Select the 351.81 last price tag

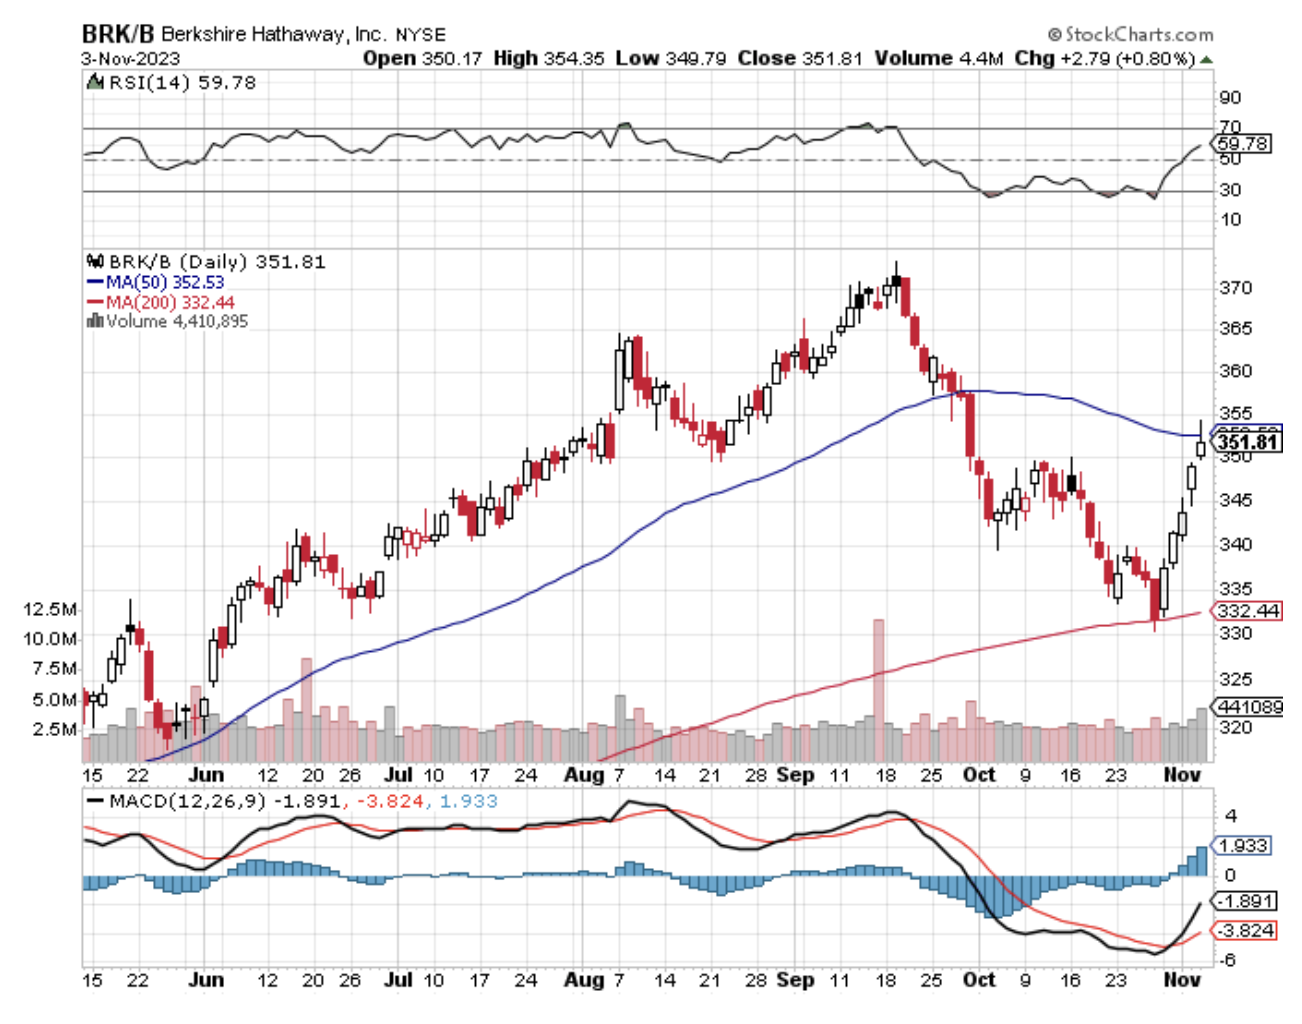(x=1247, y=442)
